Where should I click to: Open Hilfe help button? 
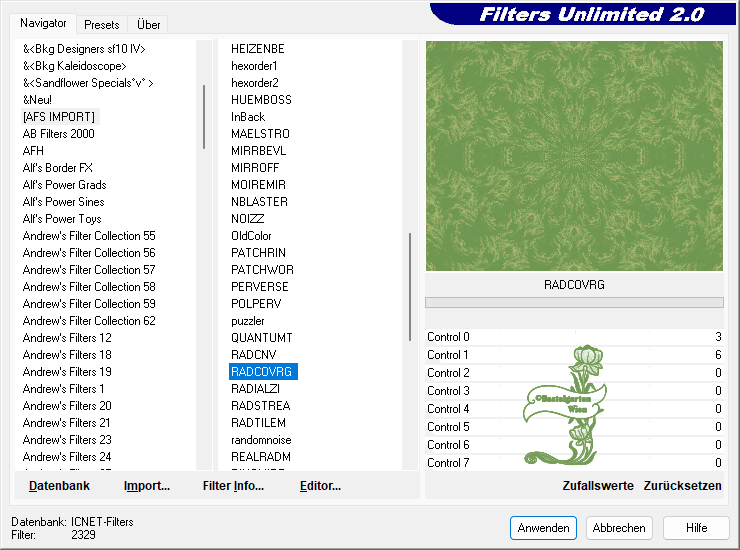click(696, 528)
